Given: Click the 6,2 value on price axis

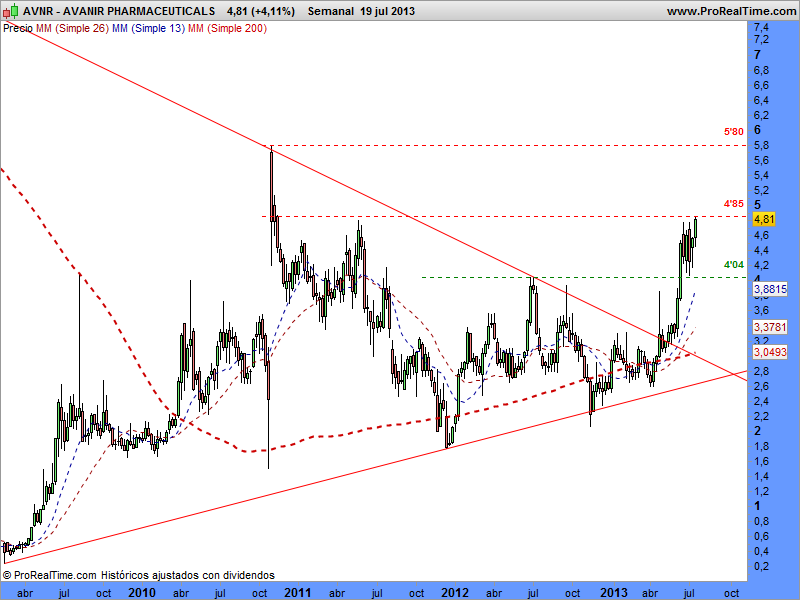Looking at the screenshot, I should tap(761, 115).
